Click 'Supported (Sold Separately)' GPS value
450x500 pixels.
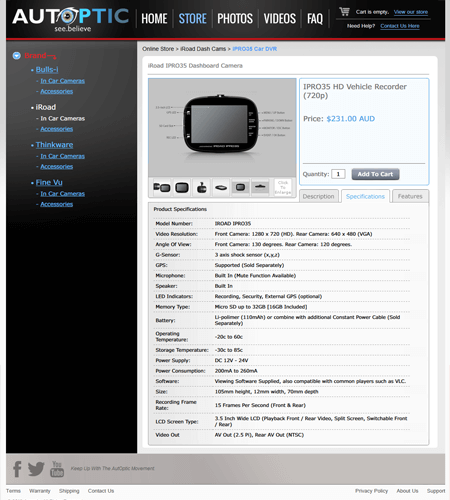click(249, 265)
